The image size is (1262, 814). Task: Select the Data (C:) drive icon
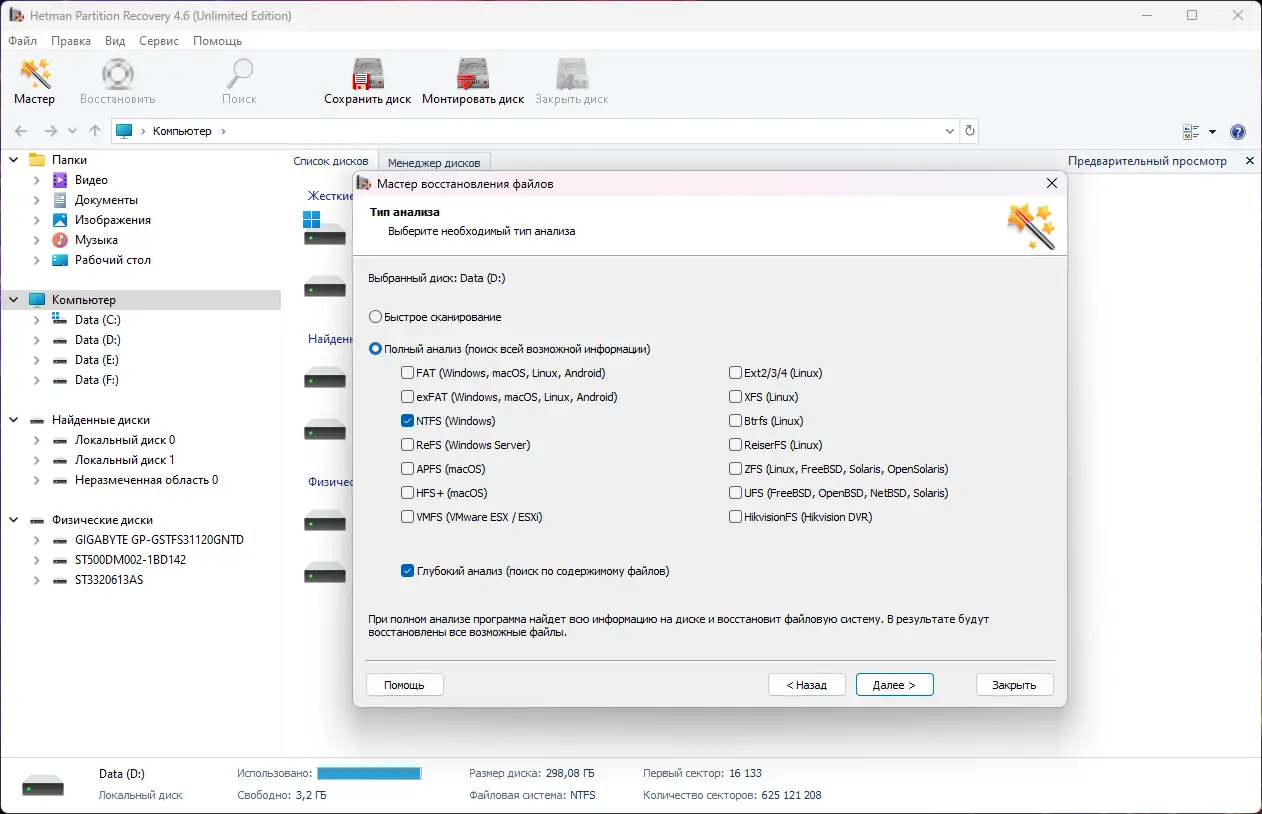pos(60,320)
